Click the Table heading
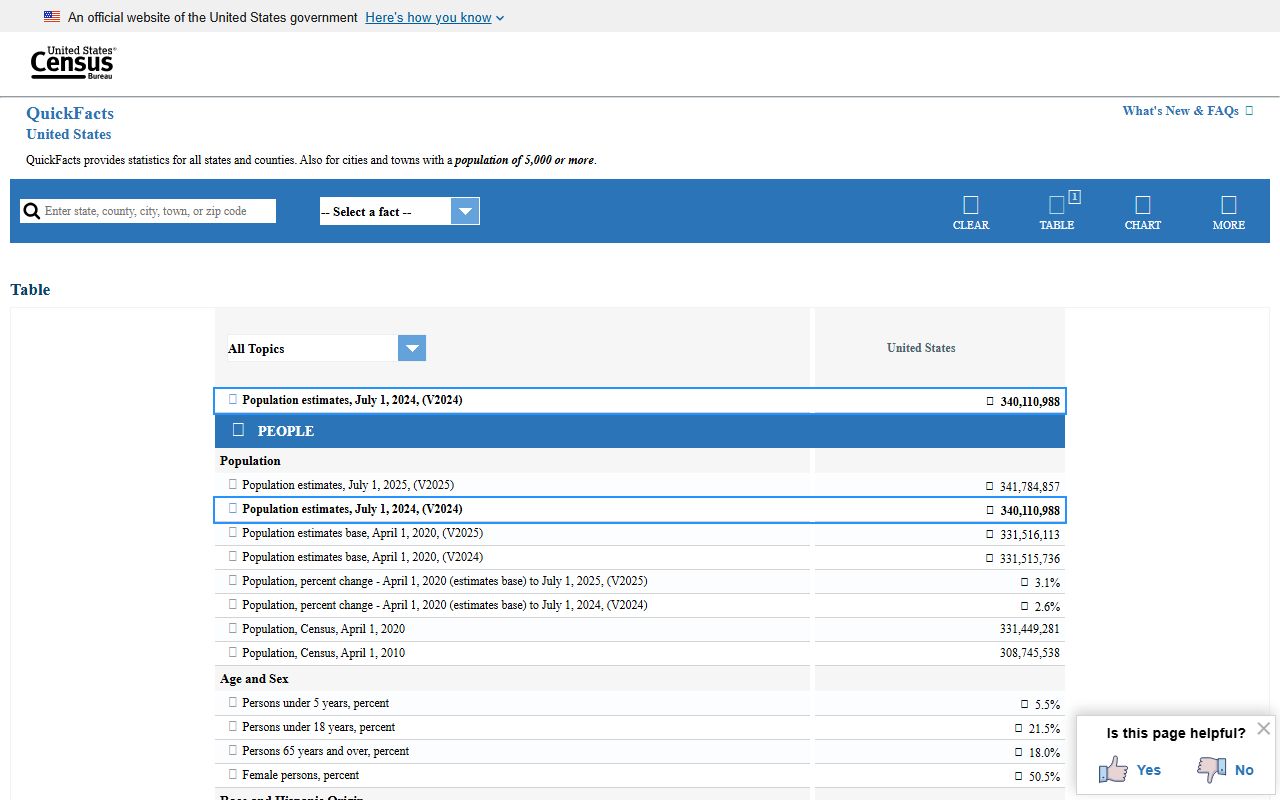 pos(30,290)
